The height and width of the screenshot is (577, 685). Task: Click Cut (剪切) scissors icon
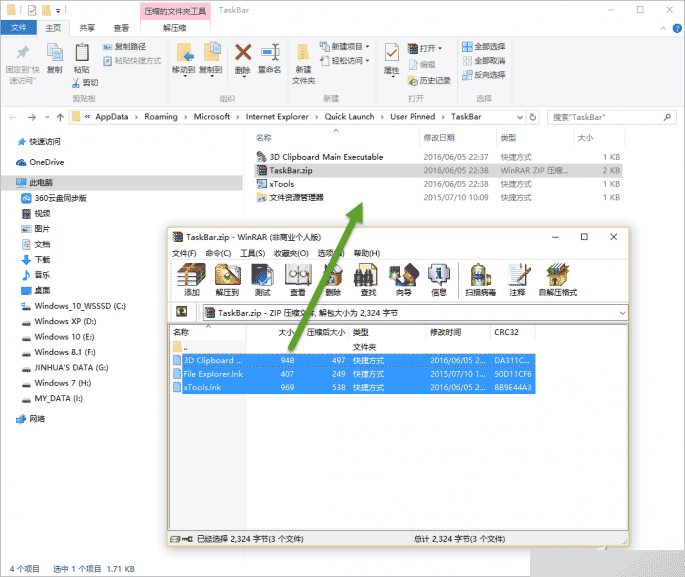(x=76, y=83)
